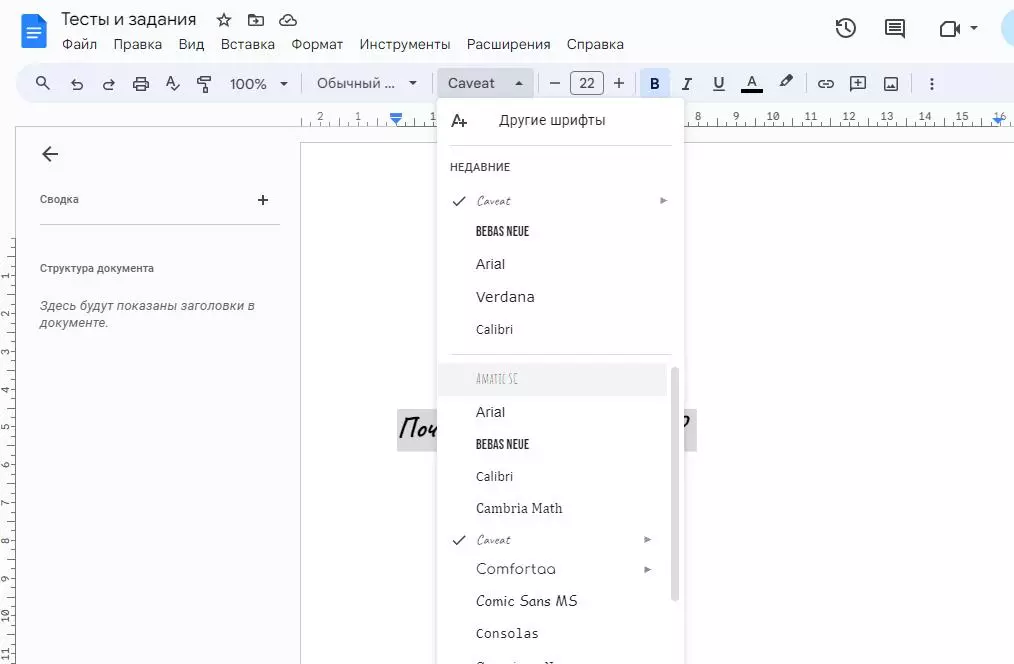Select the paint format roller tool
The image size is (1014, 664).
pos(204,84)
